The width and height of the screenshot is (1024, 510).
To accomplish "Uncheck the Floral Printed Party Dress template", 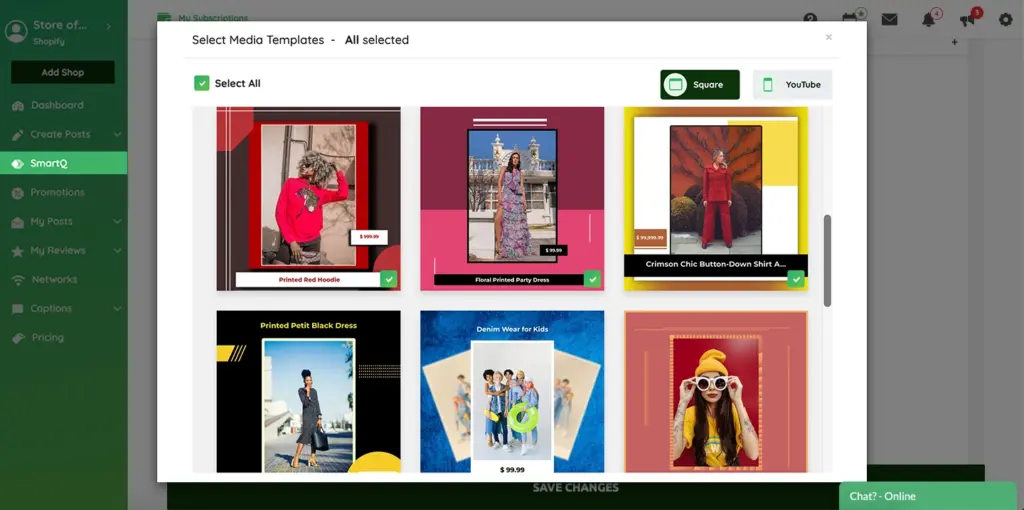I will pos(592,279).
